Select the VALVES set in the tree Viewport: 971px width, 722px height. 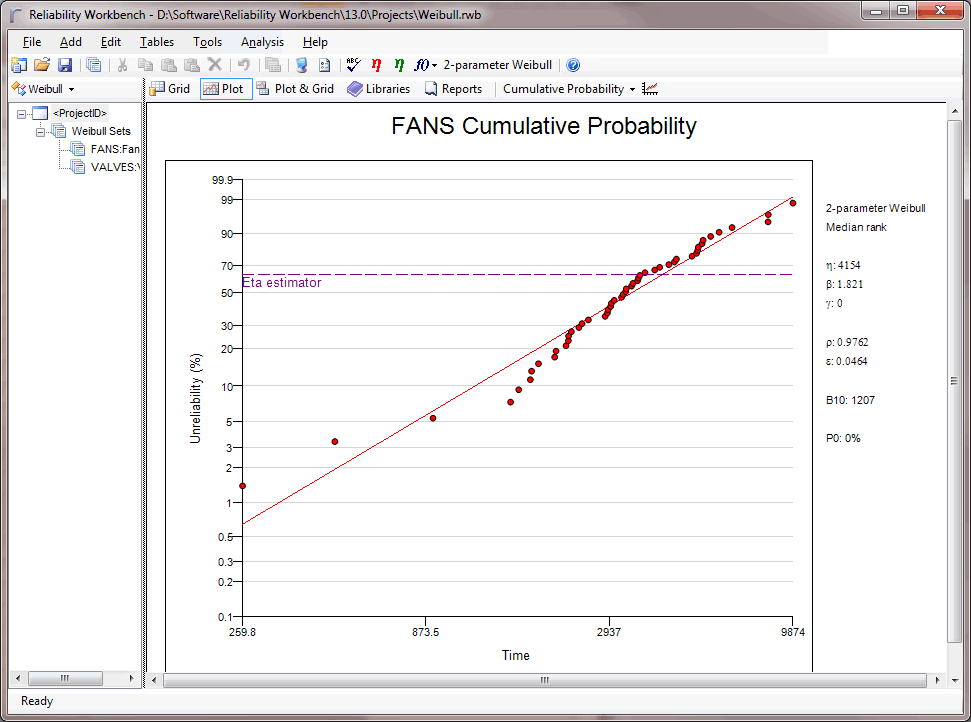pos(113,167)
